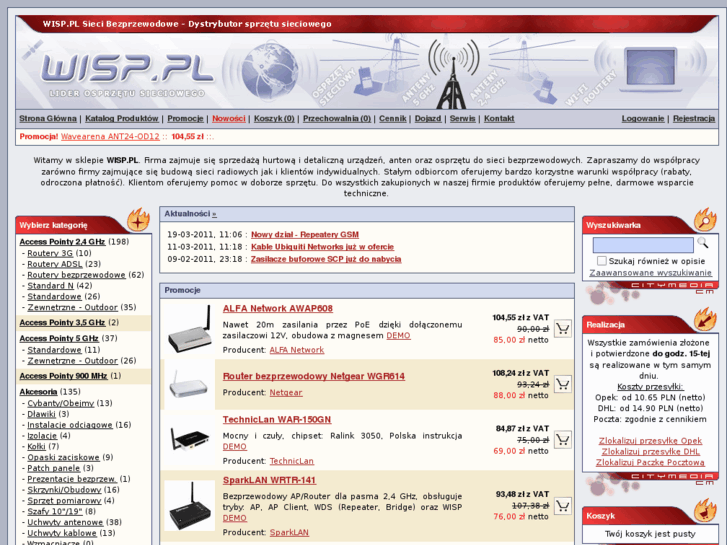Screen dimensions: 727x545
Task: Open Cennik menu item
Action: coord(393,119)
